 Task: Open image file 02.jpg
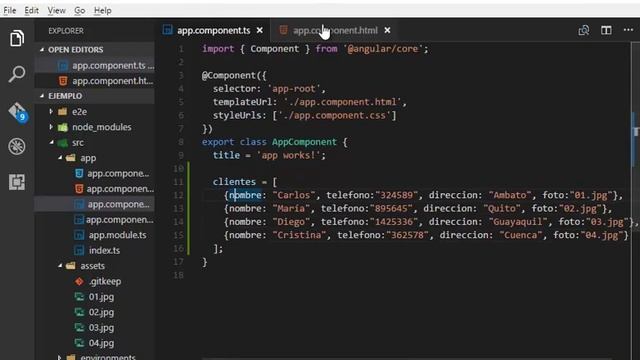94,312
